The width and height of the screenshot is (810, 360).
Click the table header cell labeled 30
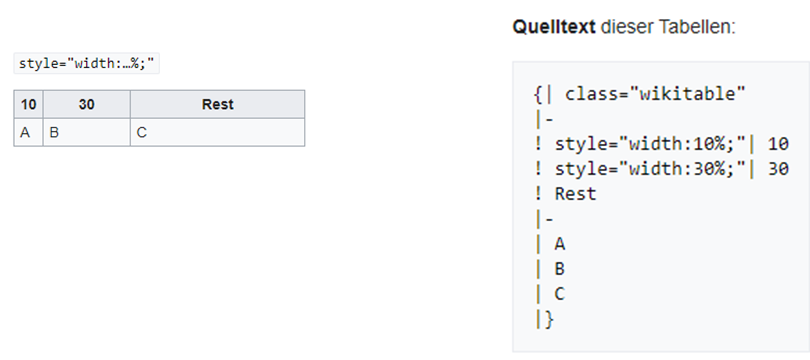tap(87, 104)
